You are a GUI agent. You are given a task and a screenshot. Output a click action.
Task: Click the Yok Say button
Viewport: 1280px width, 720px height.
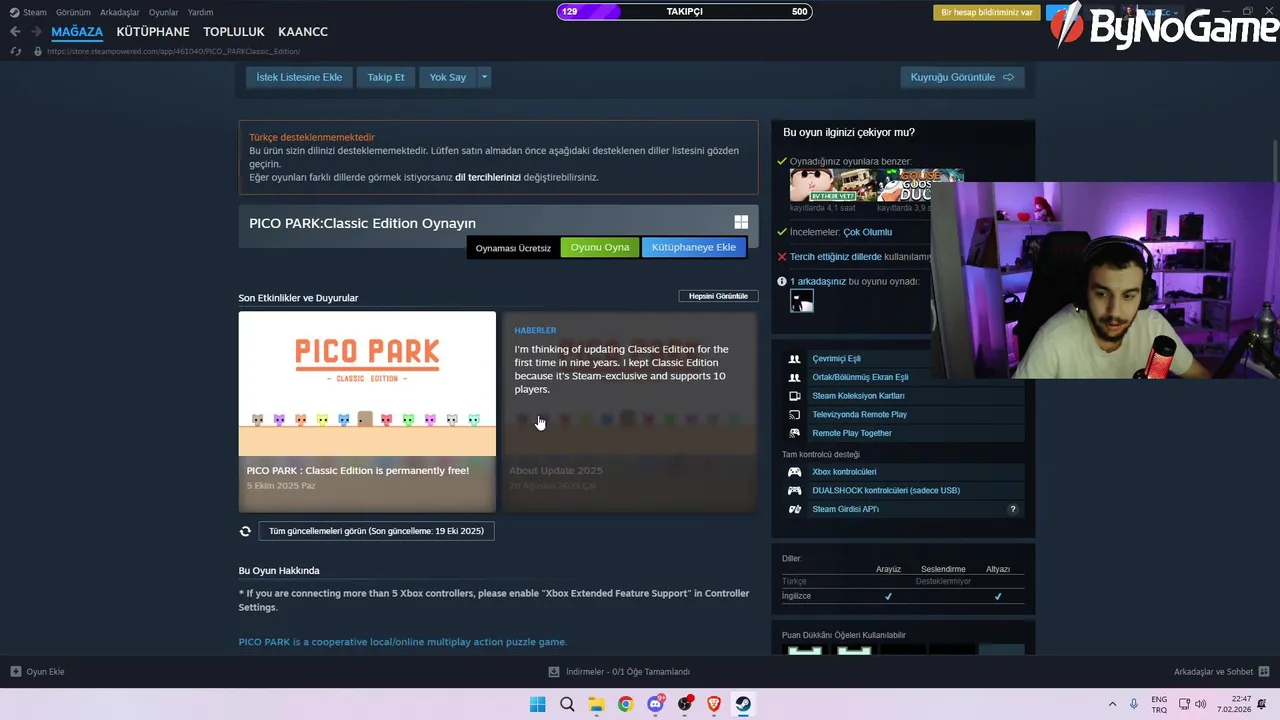(x=448, y=77)
